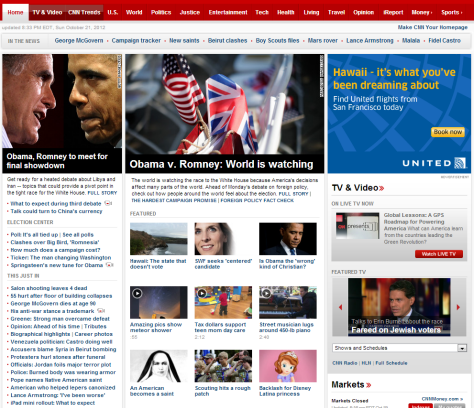Screen dimensions: 474x408
Task: Play the street musician piano video
Action: [x=288, y=302]
